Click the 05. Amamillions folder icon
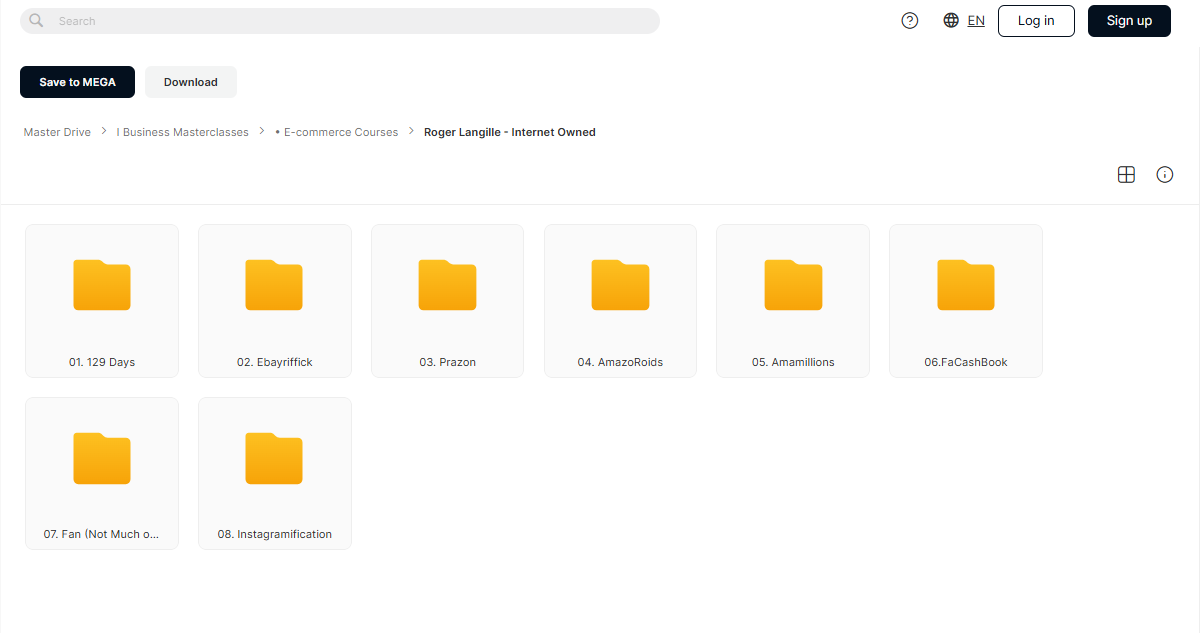This screenshot has width=1200, height=633. coord(793,285)
